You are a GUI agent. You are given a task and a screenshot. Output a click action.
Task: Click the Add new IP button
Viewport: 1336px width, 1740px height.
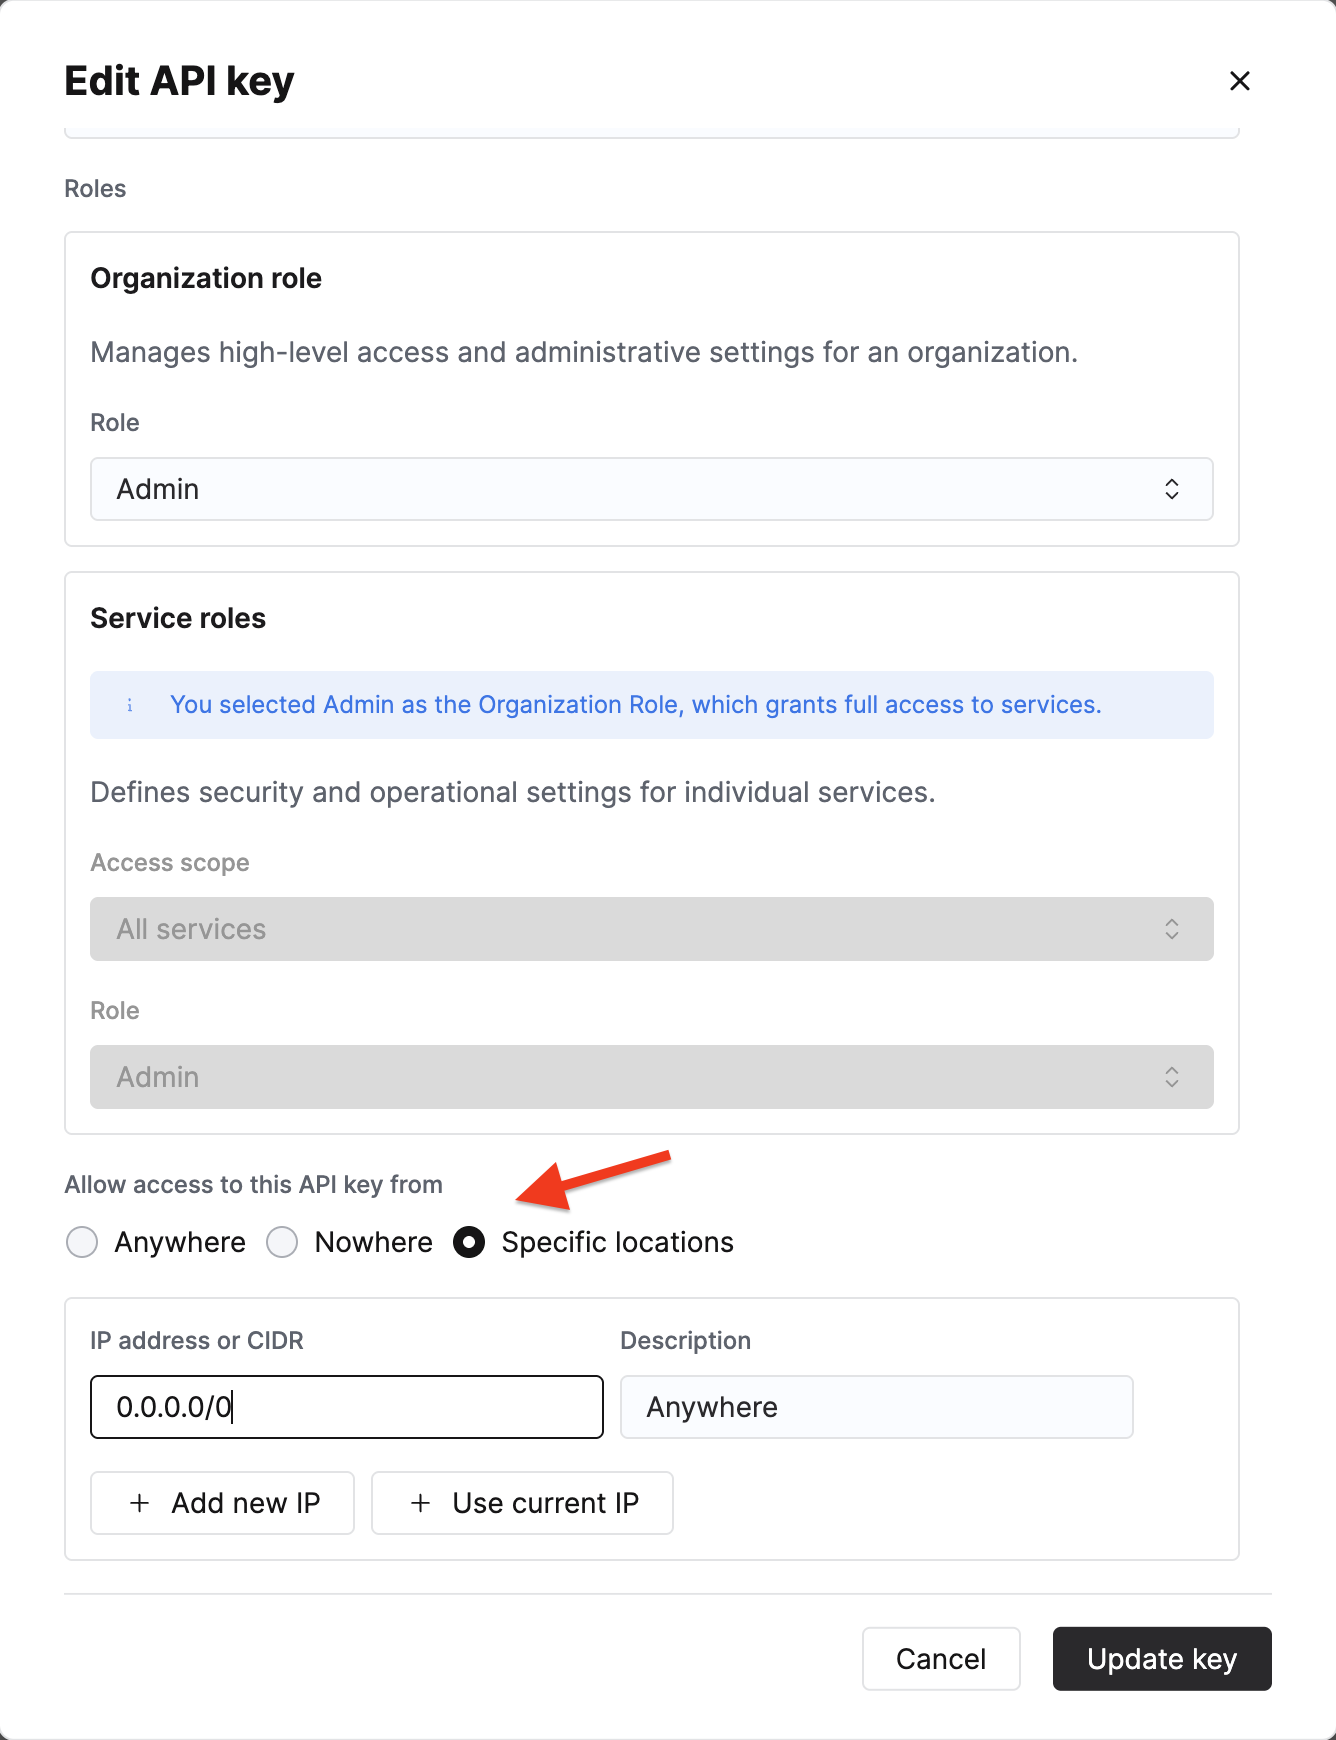click(222, 1503)
